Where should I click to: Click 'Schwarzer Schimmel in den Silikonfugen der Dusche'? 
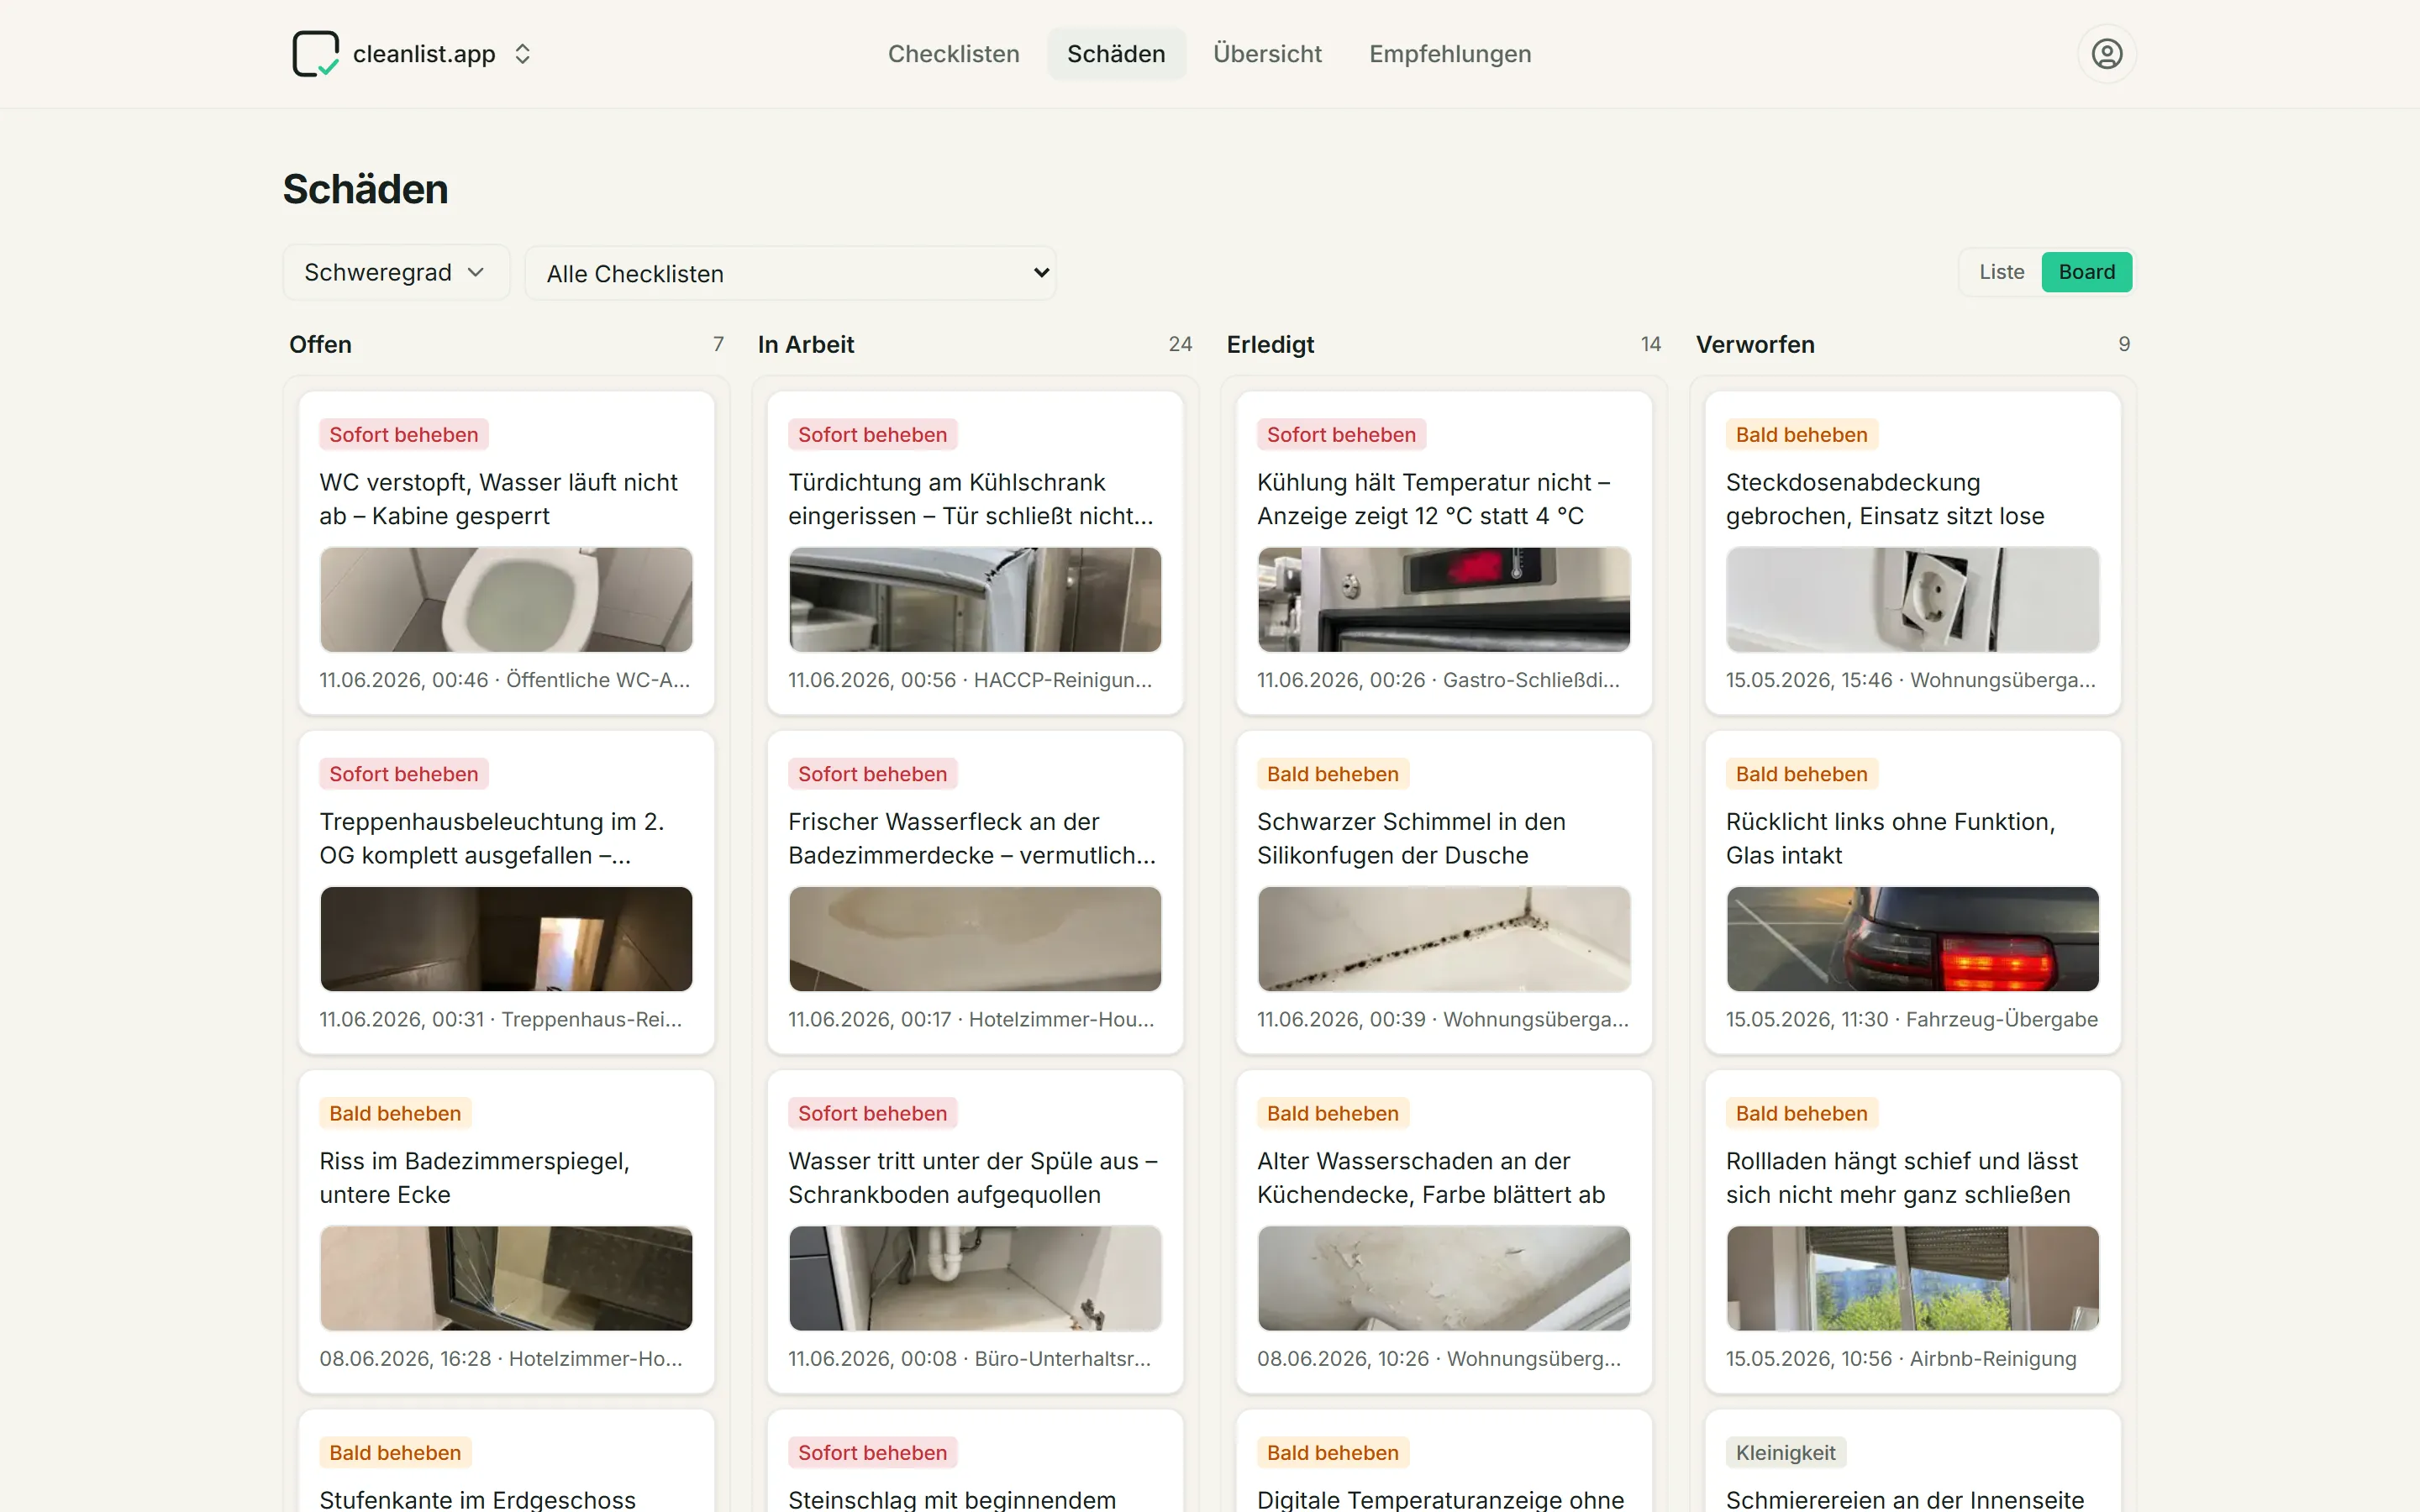pos(1411,838)
